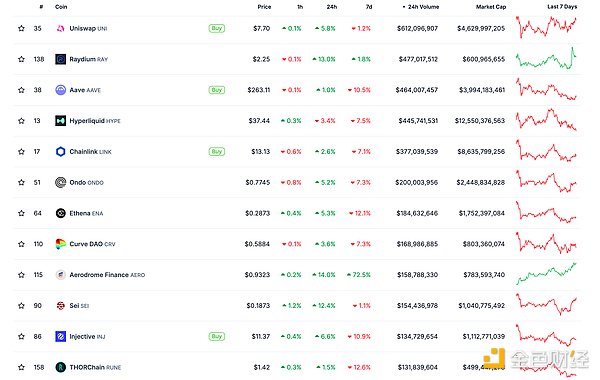This screenshot has width=600, height=380.
Task: Click the Hyperliquid coin logo icon
Action: tap(60, 121)
